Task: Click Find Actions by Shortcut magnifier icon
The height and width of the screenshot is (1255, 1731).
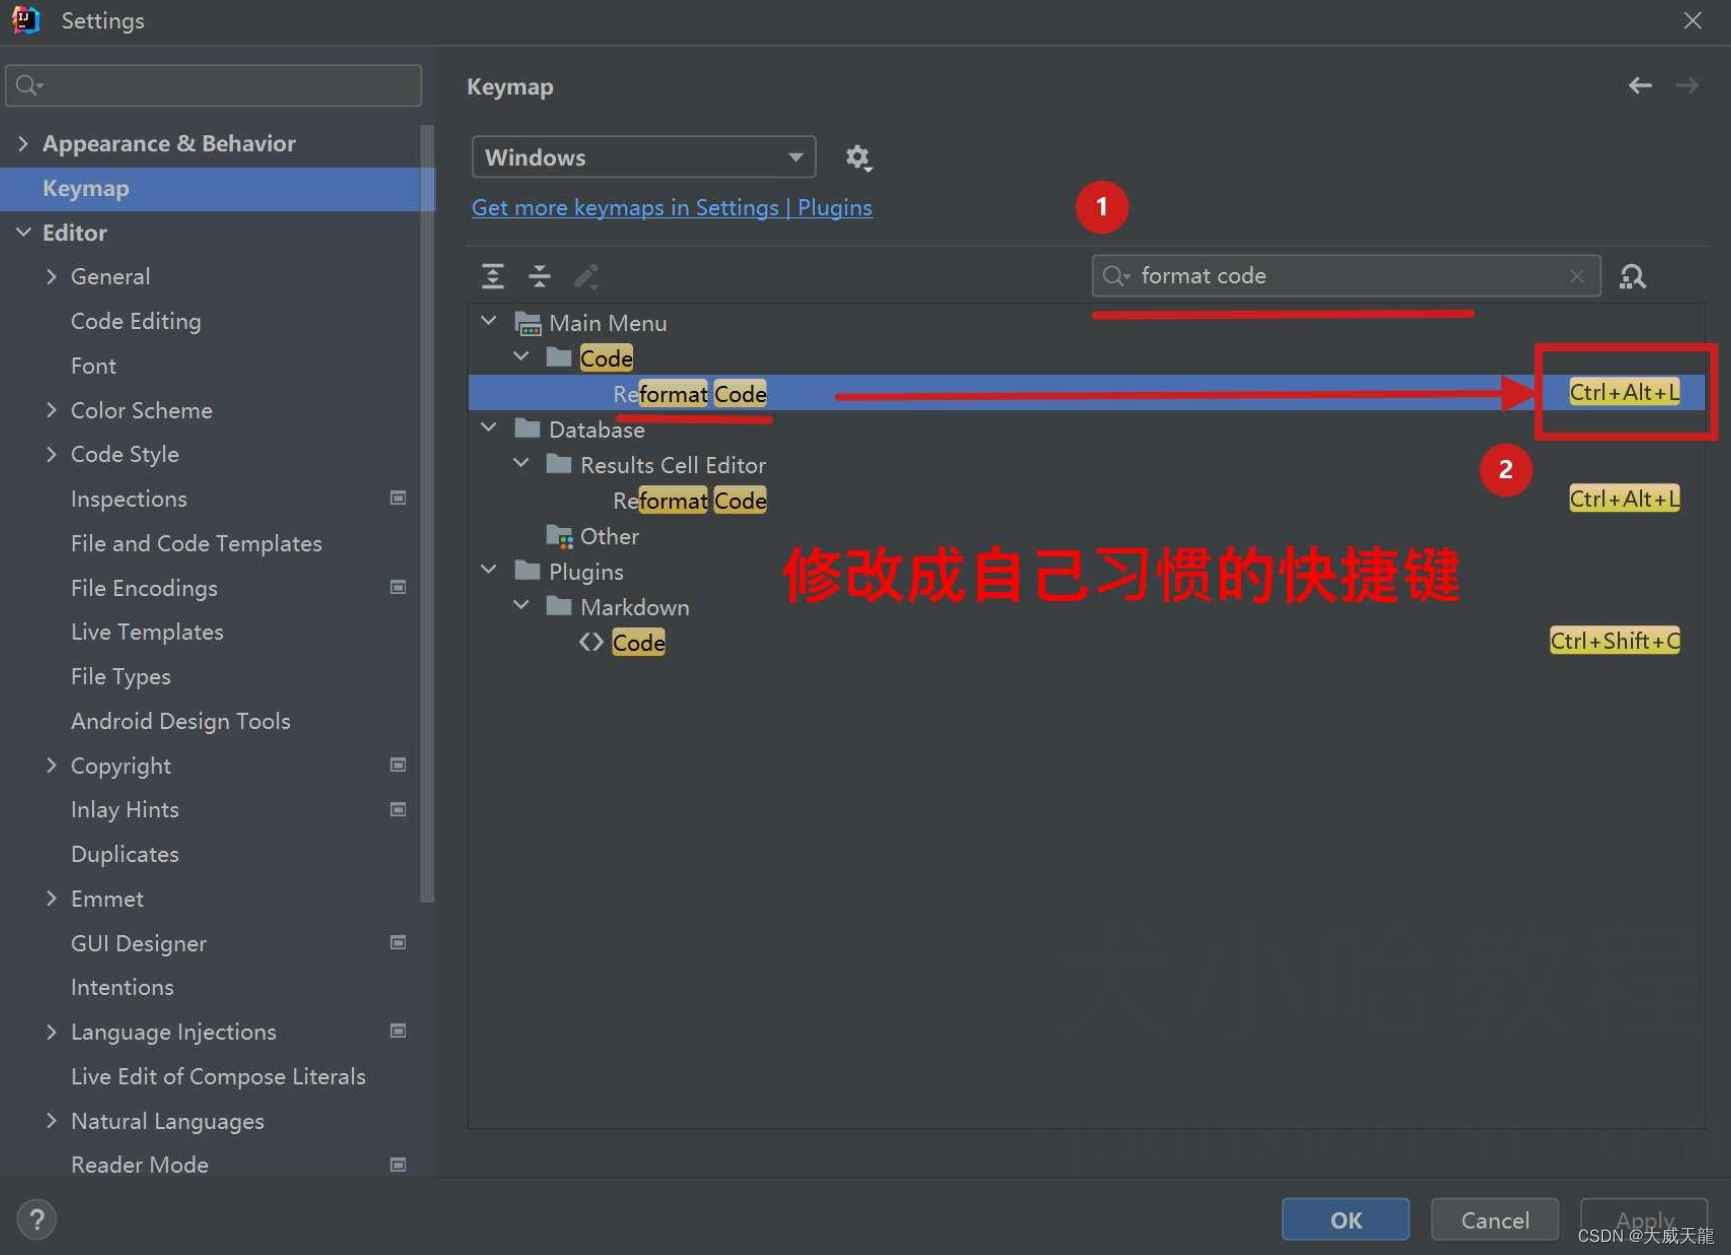Action: pyautogui.click(x=1632, y=275)
